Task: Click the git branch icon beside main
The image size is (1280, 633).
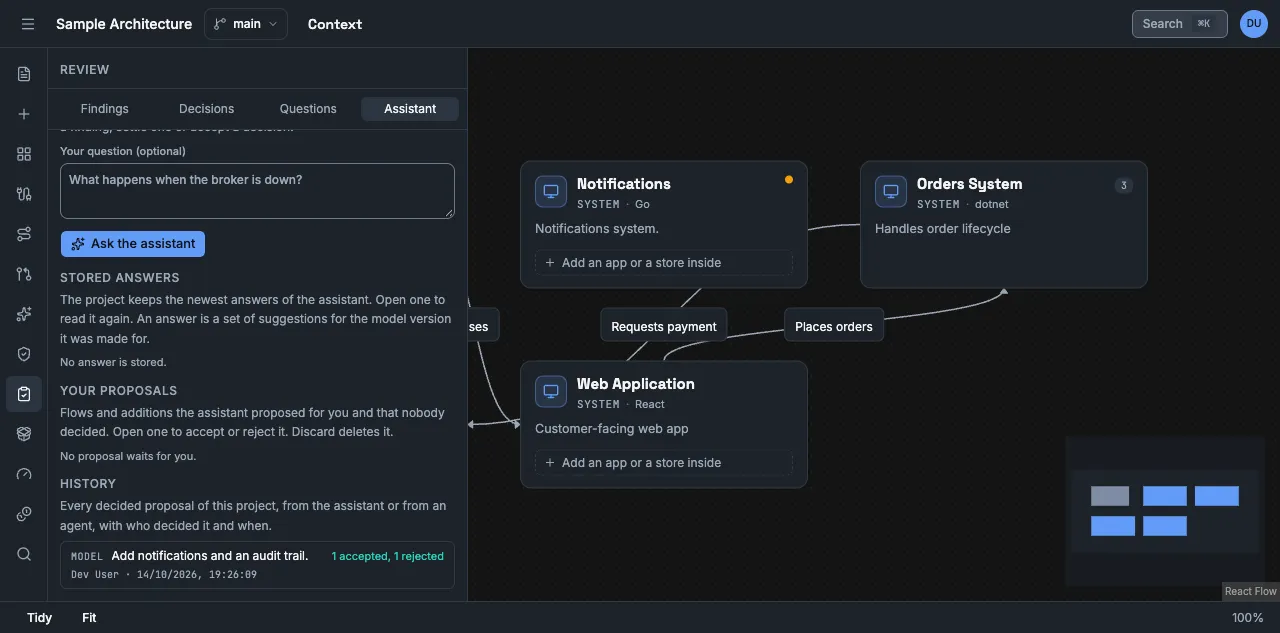Action: pyautogui.click(x=220, y=24)
